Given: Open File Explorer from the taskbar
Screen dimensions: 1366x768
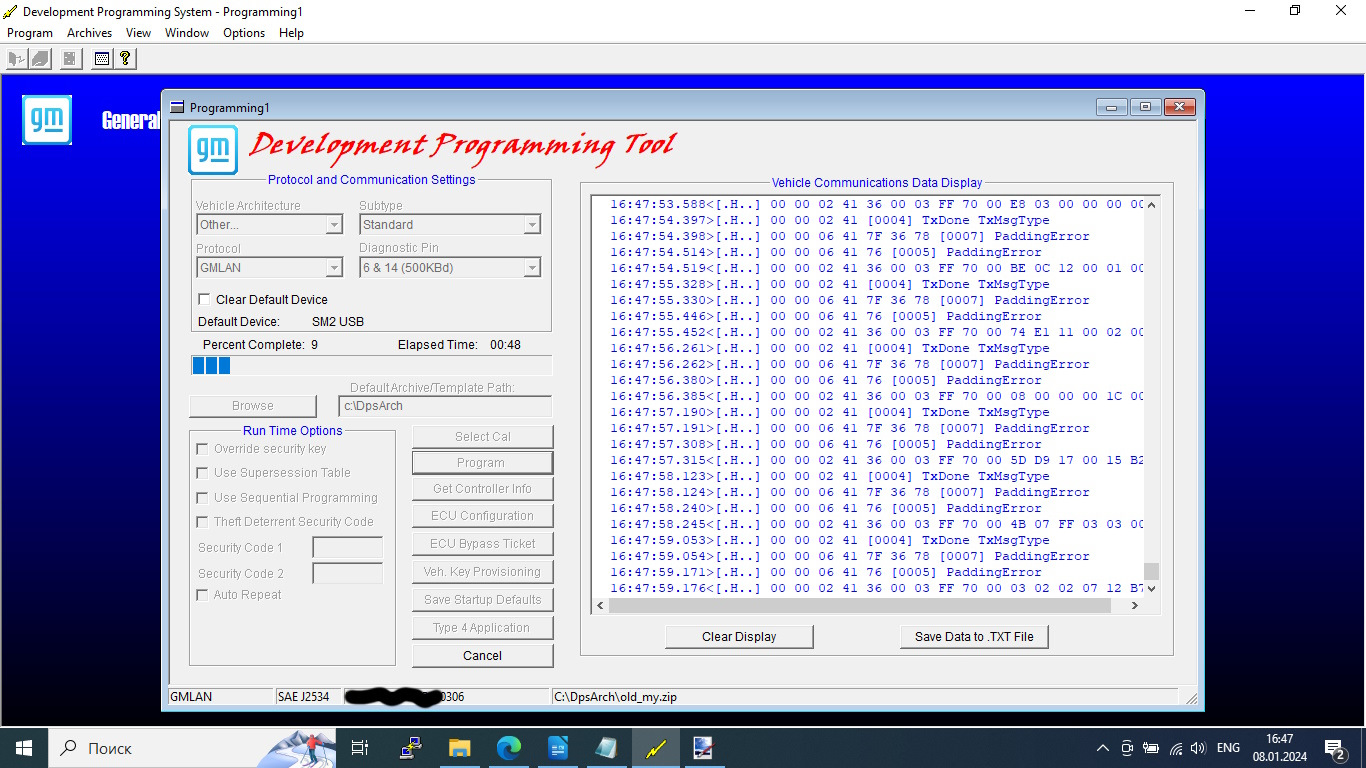Looking at the screenshot, I should click(459, 748).
